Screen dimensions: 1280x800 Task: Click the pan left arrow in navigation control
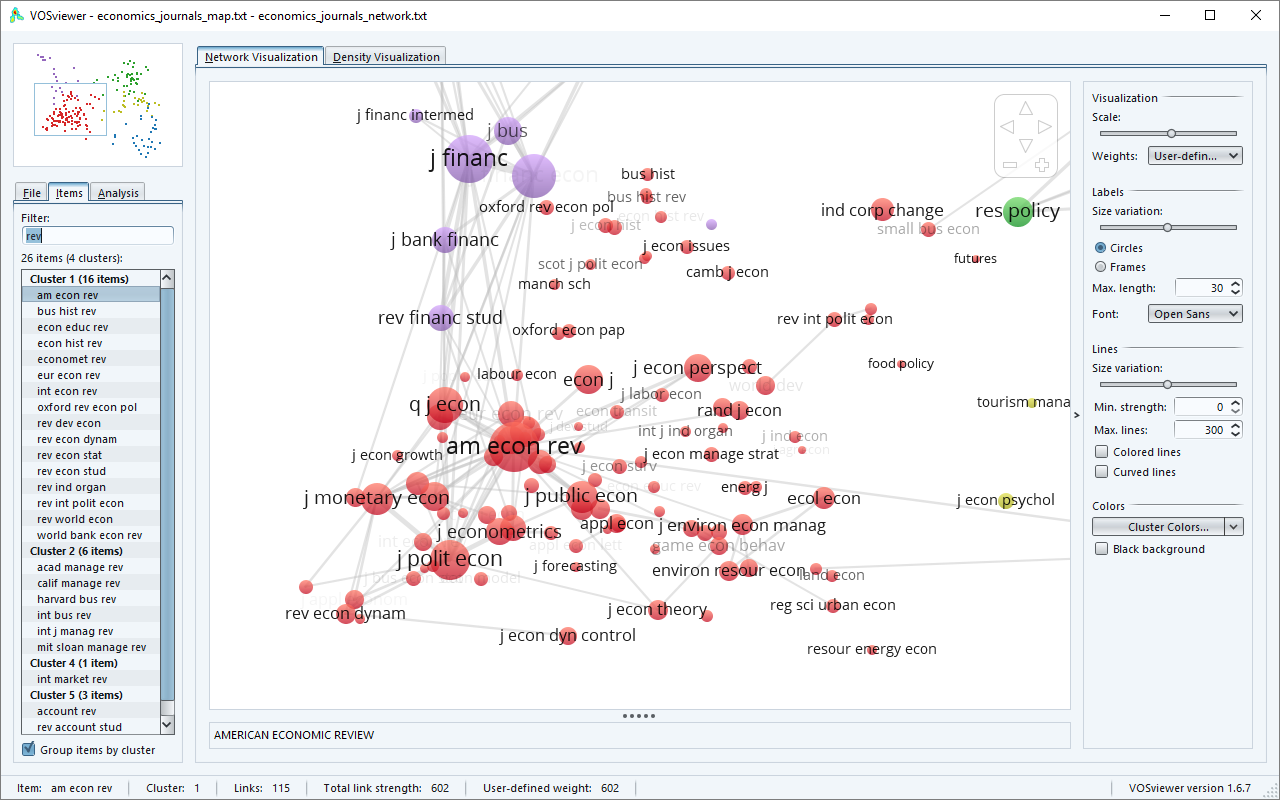point(1007,127)
